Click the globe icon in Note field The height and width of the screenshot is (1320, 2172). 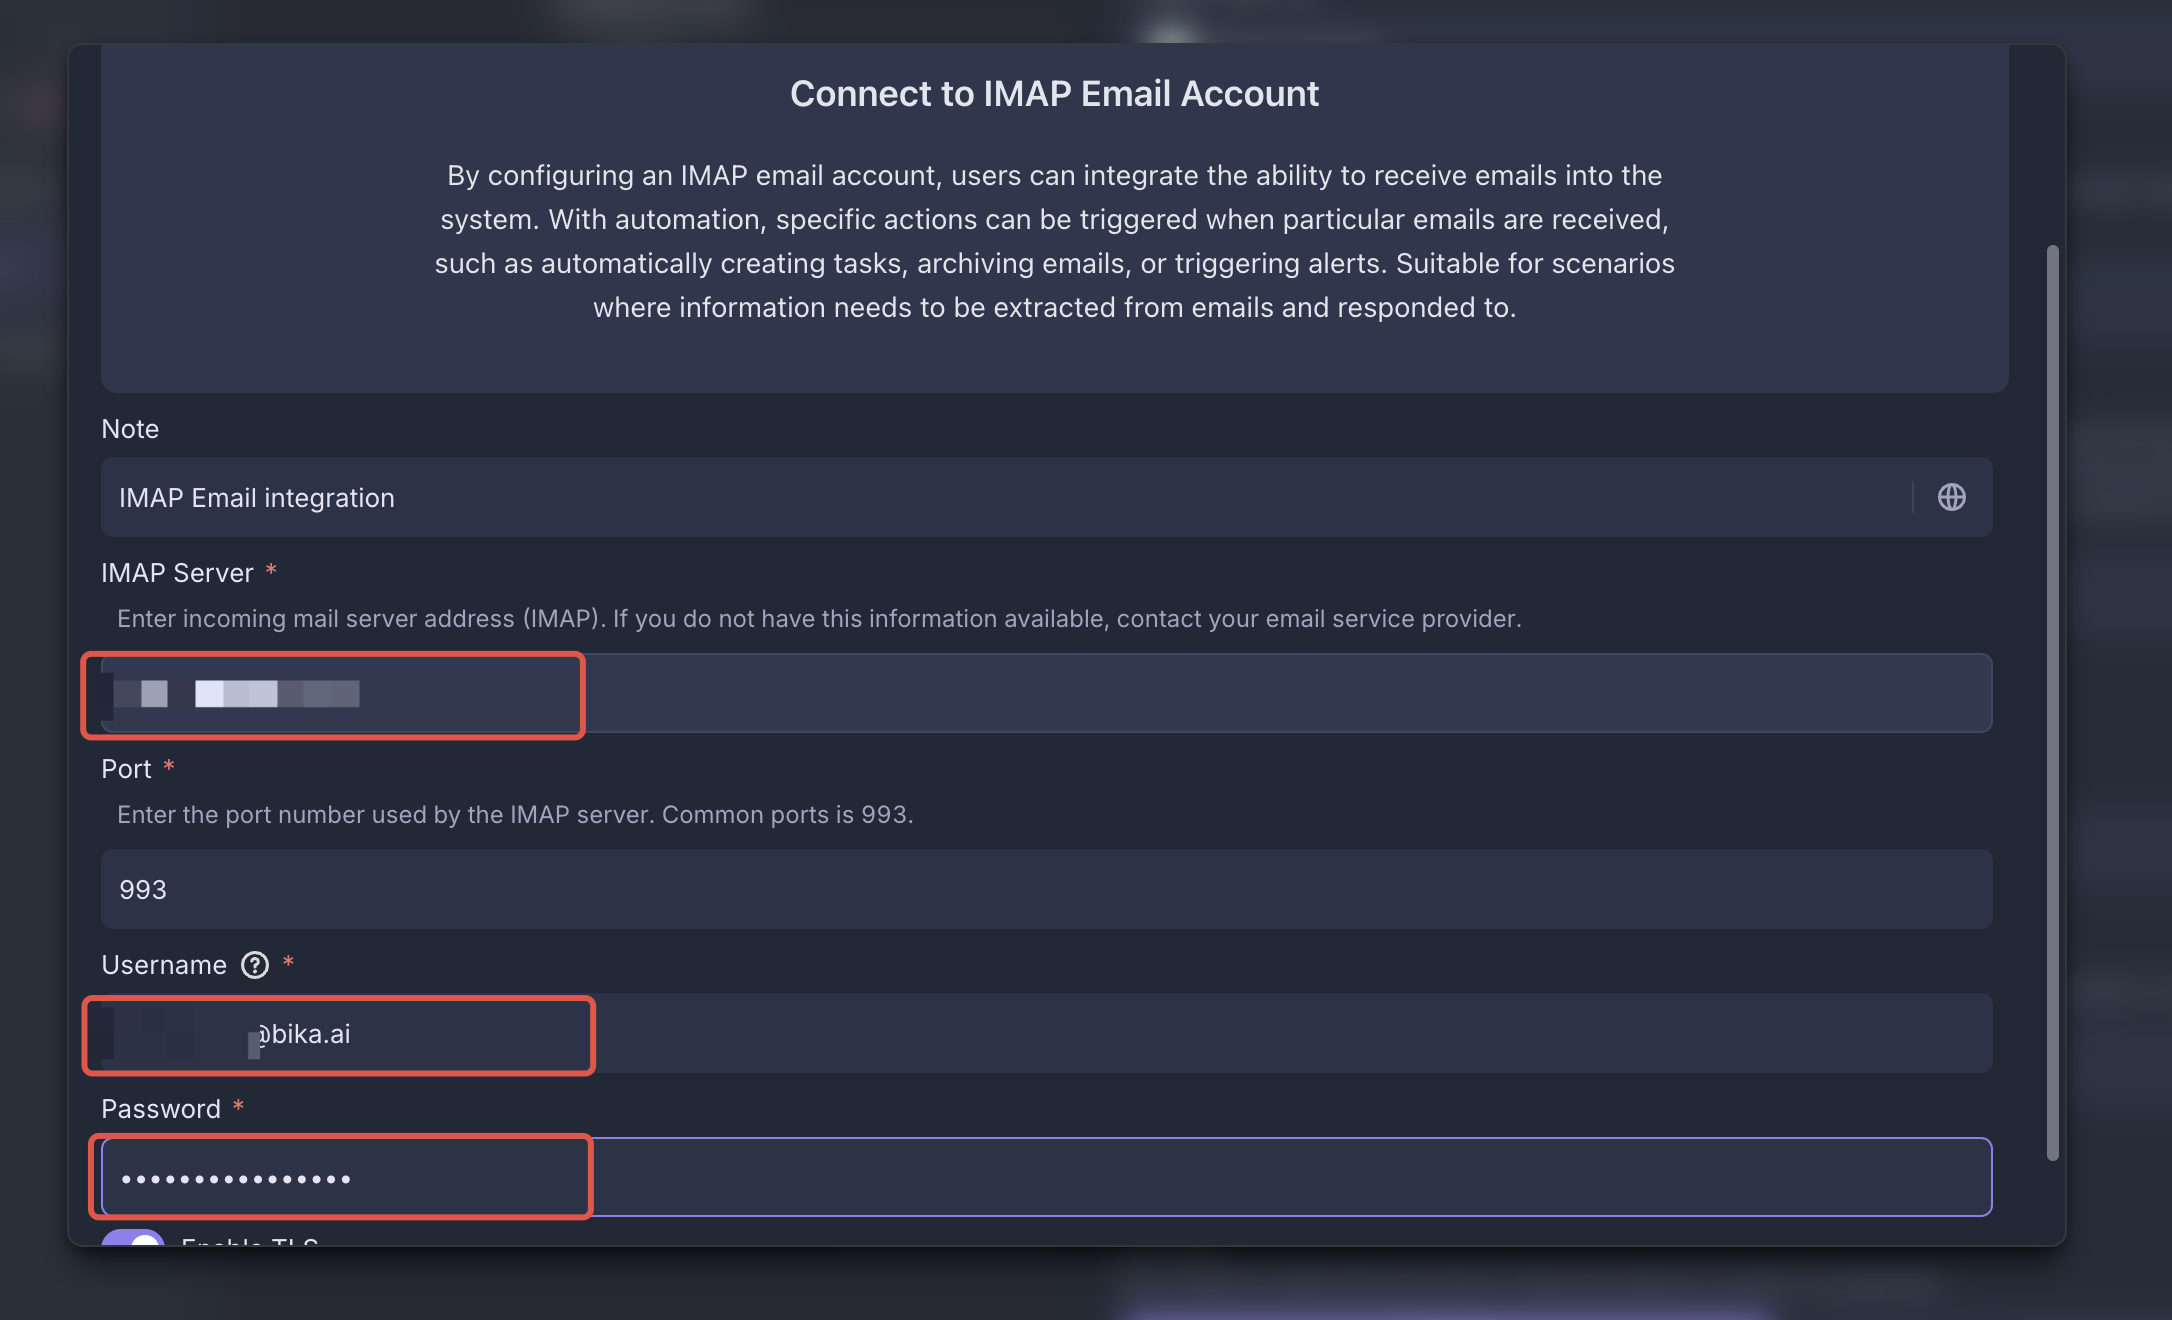1951,497
